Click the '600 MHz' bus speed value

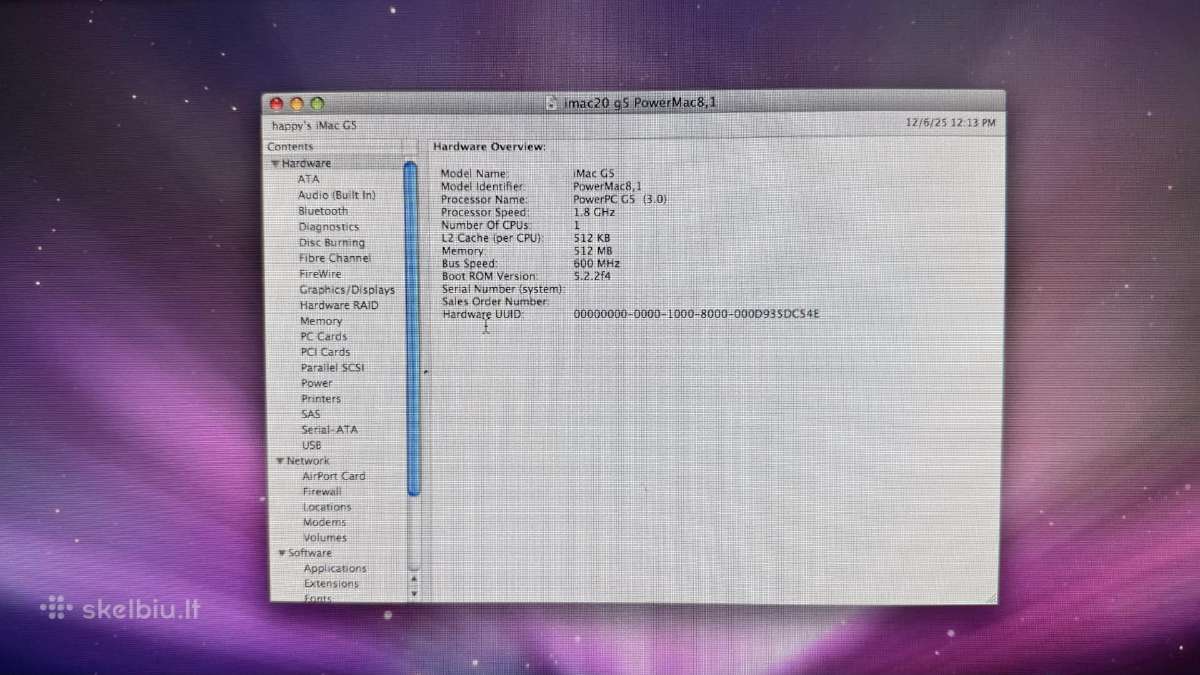(597, 263)
